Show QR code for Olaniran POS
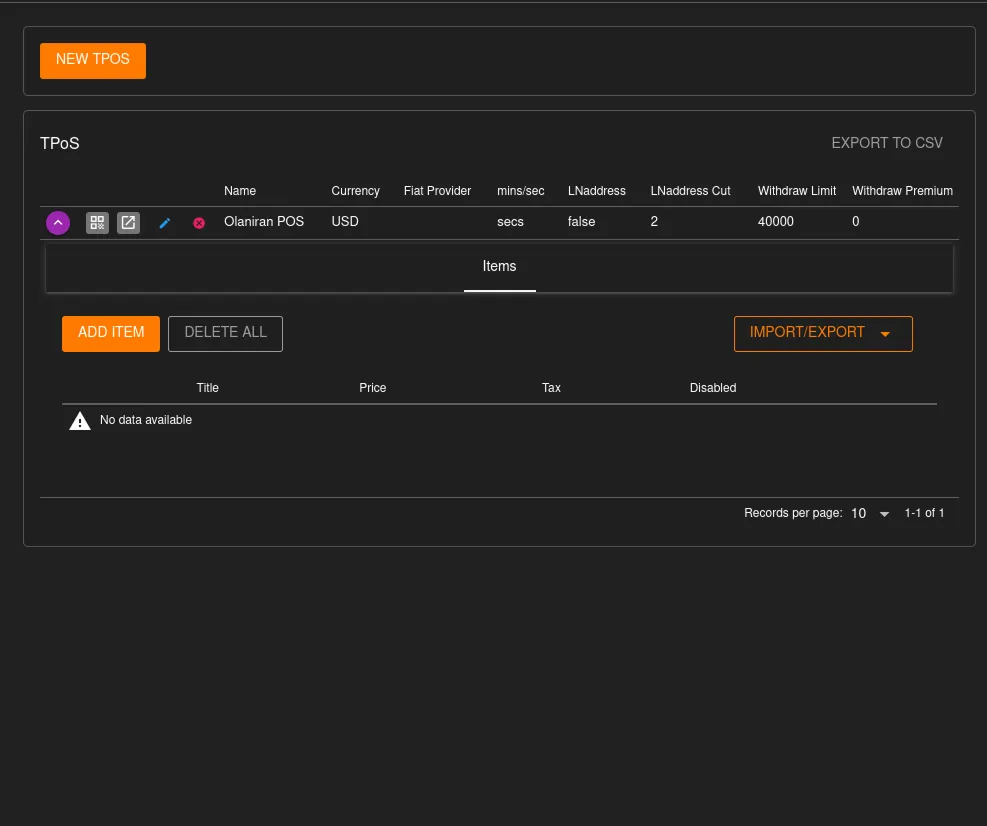The height and width of the screenshot is (826, 987). (97, 223)
